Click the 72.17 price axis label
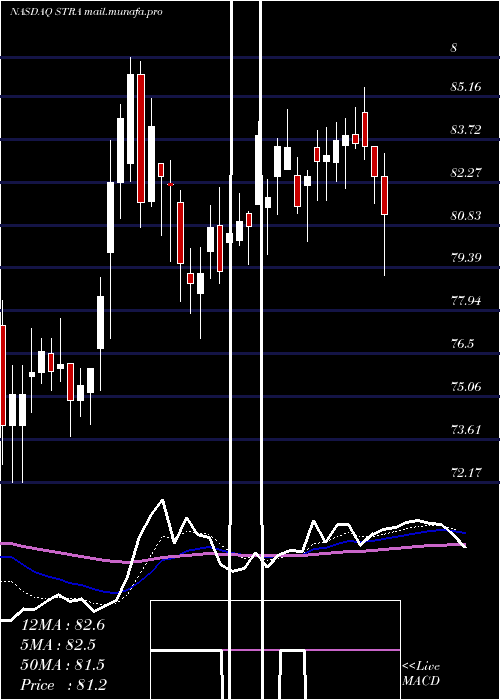 pos(466,472)
